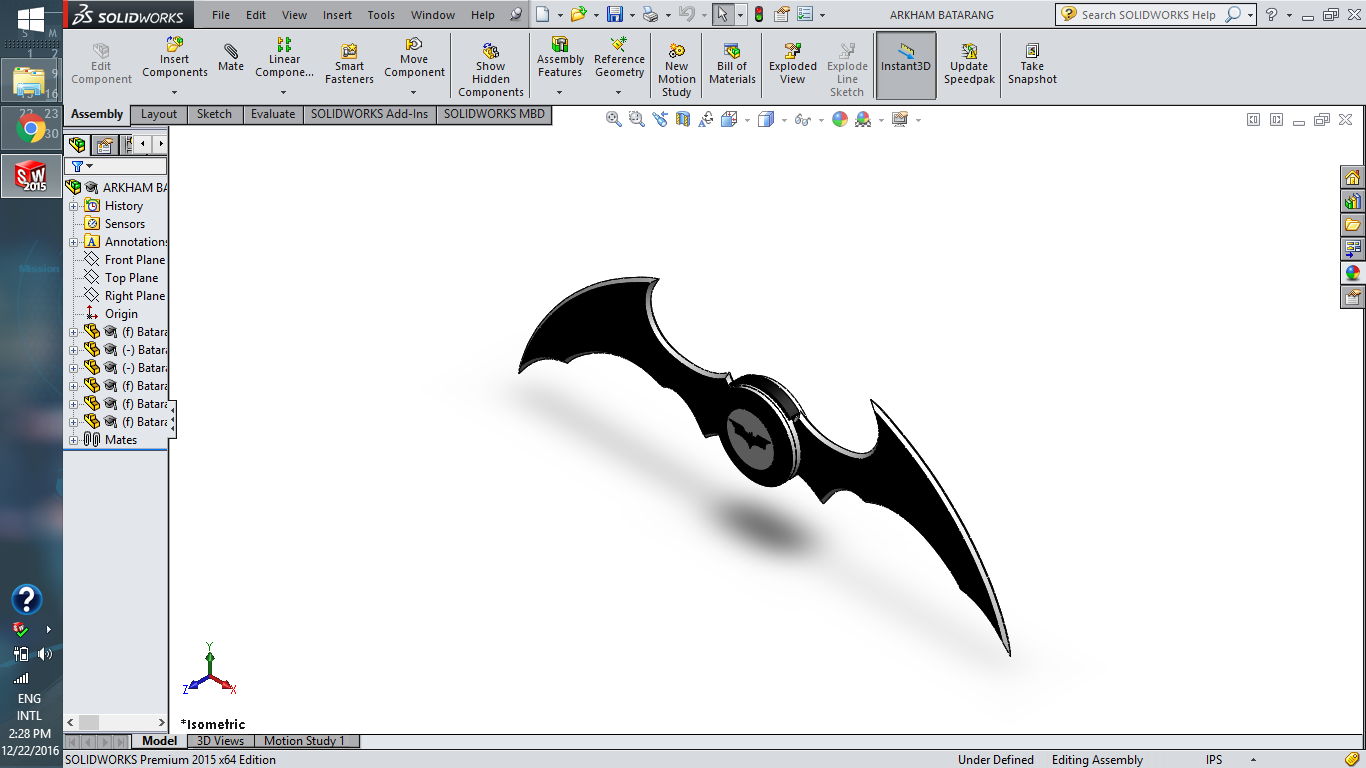
Task: Click the Save icon in the top toolbar
Action: point(615,15)
